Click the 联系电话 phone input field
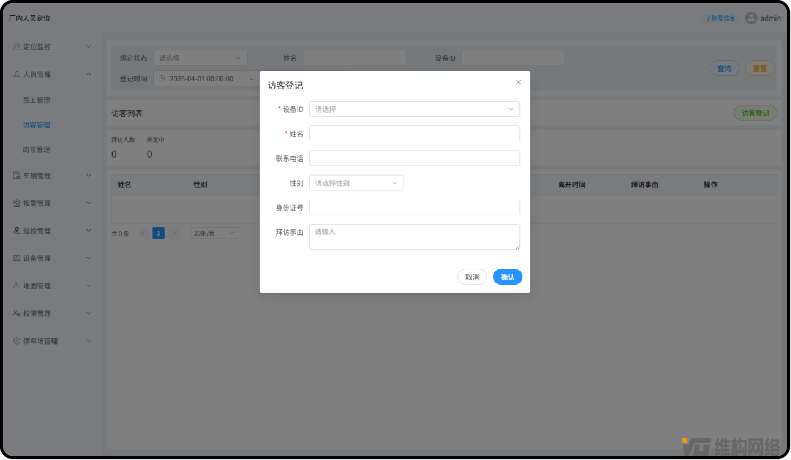 (414, 158)
